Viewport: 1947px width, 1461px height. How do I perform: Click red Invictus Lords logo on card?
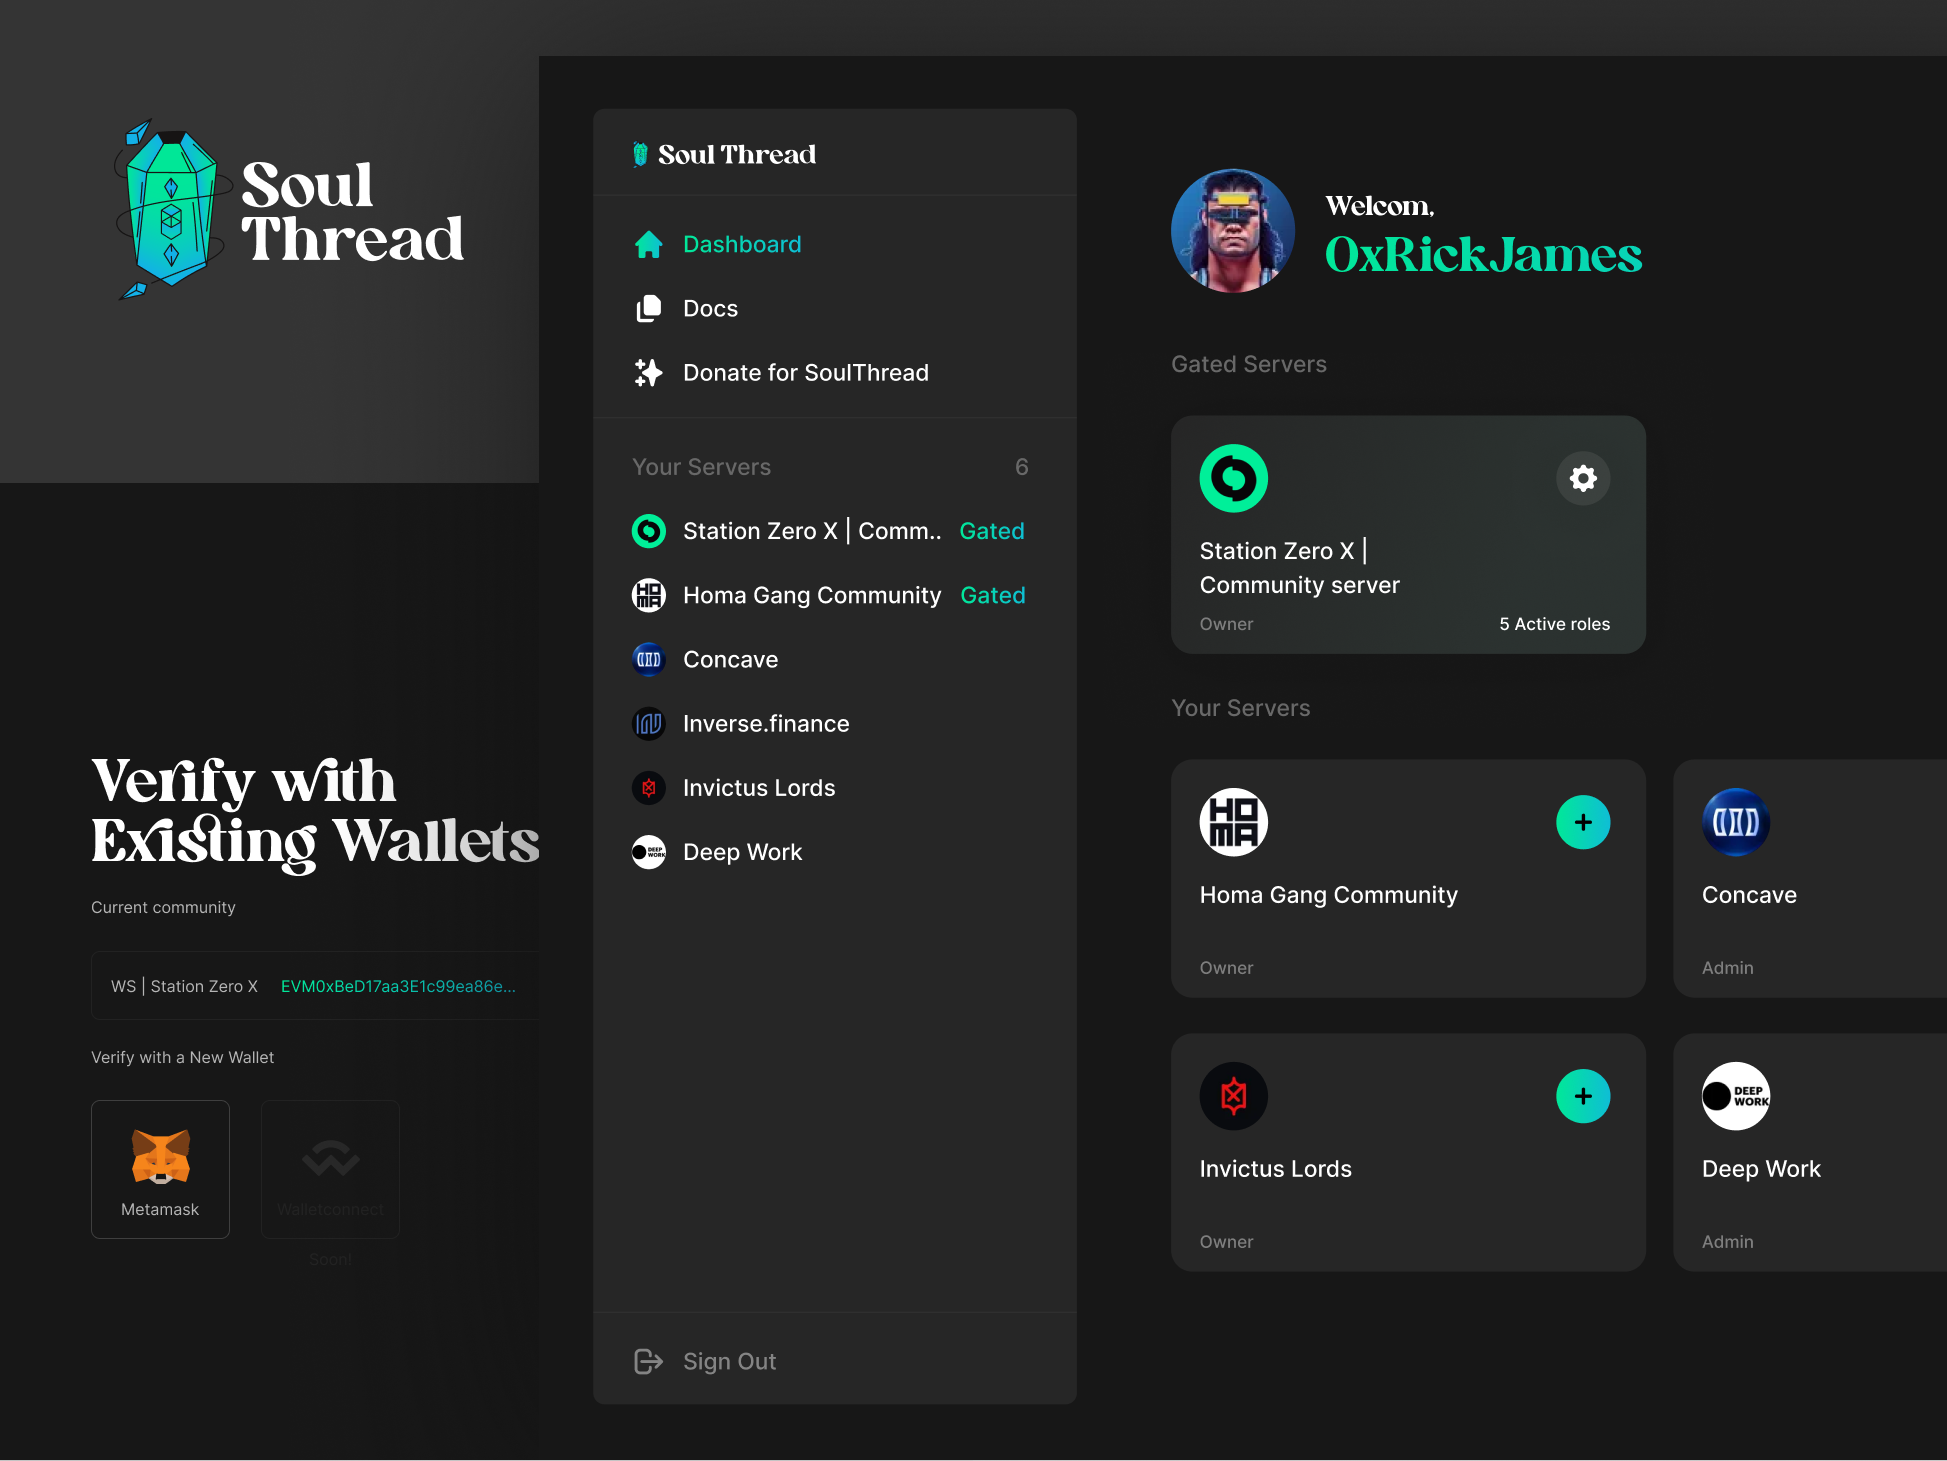[x=1234, y=1096]
